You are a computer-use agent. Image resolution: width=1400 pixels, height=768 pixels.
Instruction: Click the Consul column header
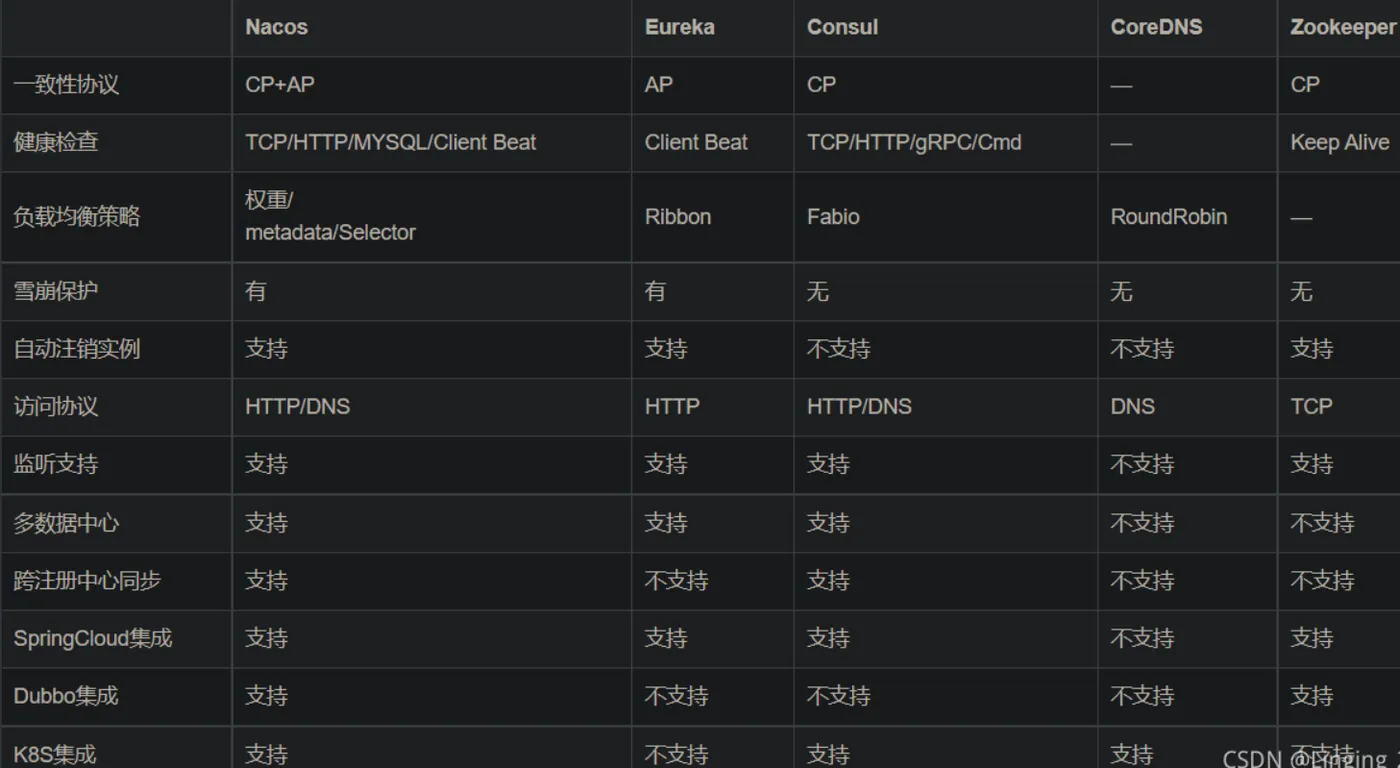pos(842,27)
